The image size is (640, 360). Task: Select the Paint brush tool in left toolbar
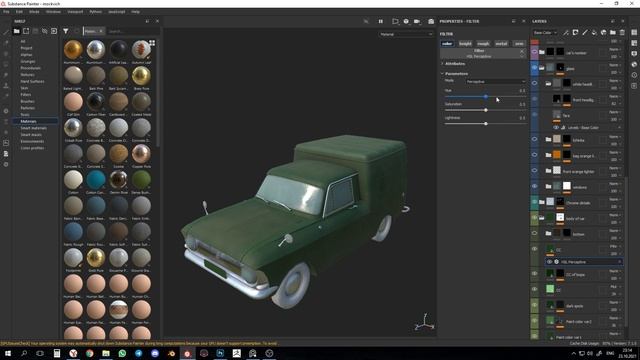point(6,32)
